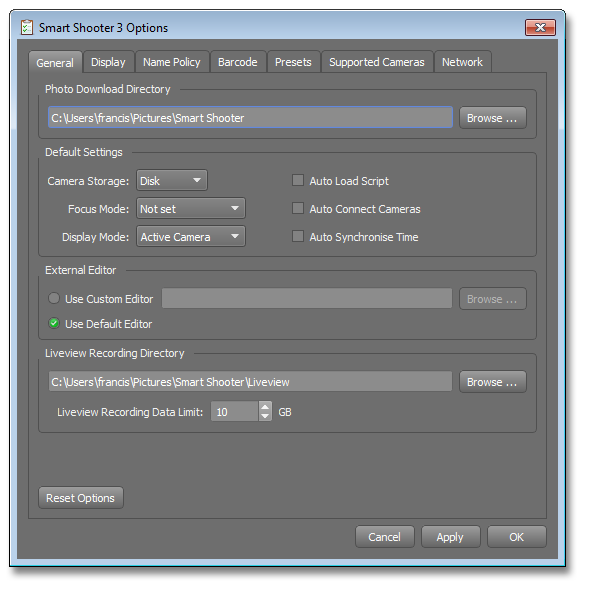
Task: Close the Smart Shooter 3 Options dialog
Action: [541, 27]
